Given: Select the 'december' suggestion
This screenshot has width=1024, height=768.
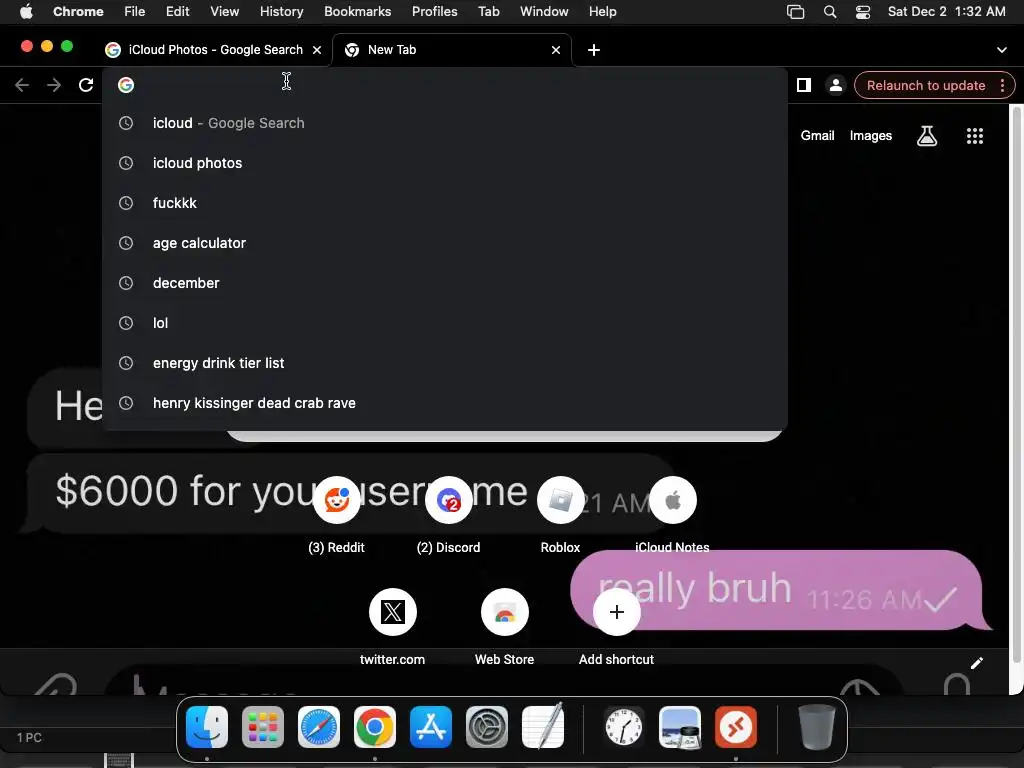Looking at the screenshot, I should coord(444,283).
